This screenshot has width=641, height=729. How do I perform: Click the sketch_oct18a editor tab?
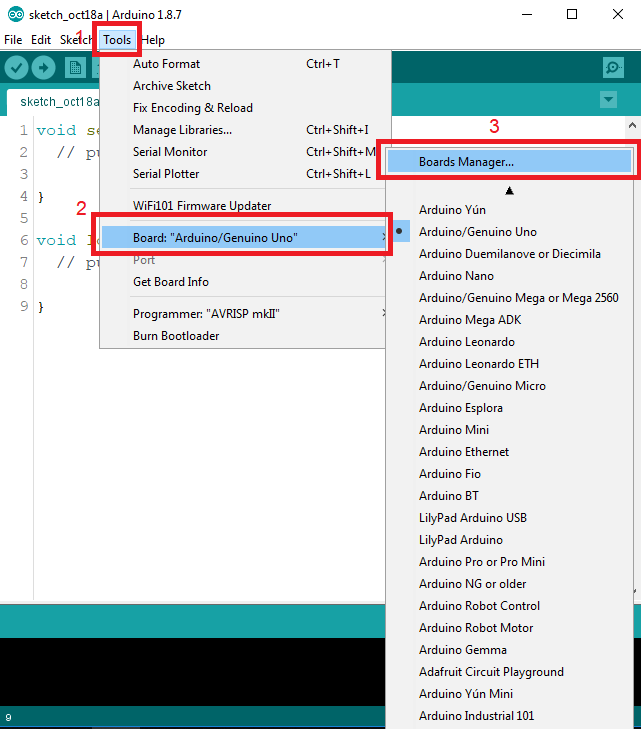coord(53,102)
